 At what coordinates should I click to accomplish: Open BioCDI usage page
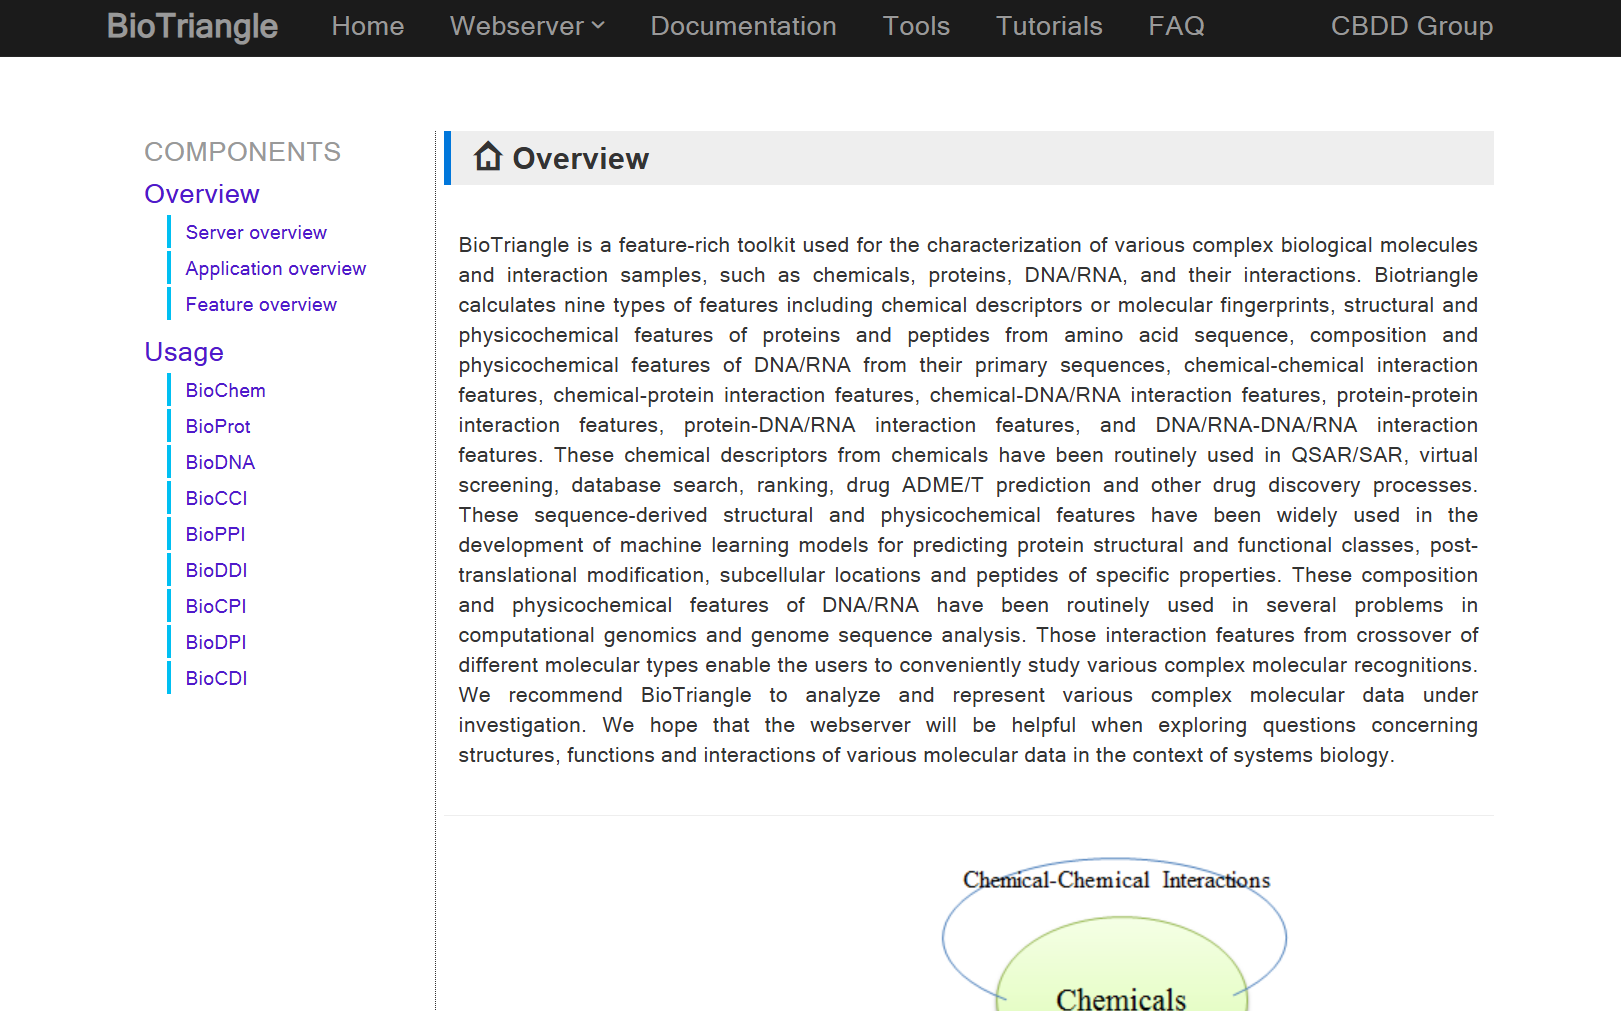(216, 679)
